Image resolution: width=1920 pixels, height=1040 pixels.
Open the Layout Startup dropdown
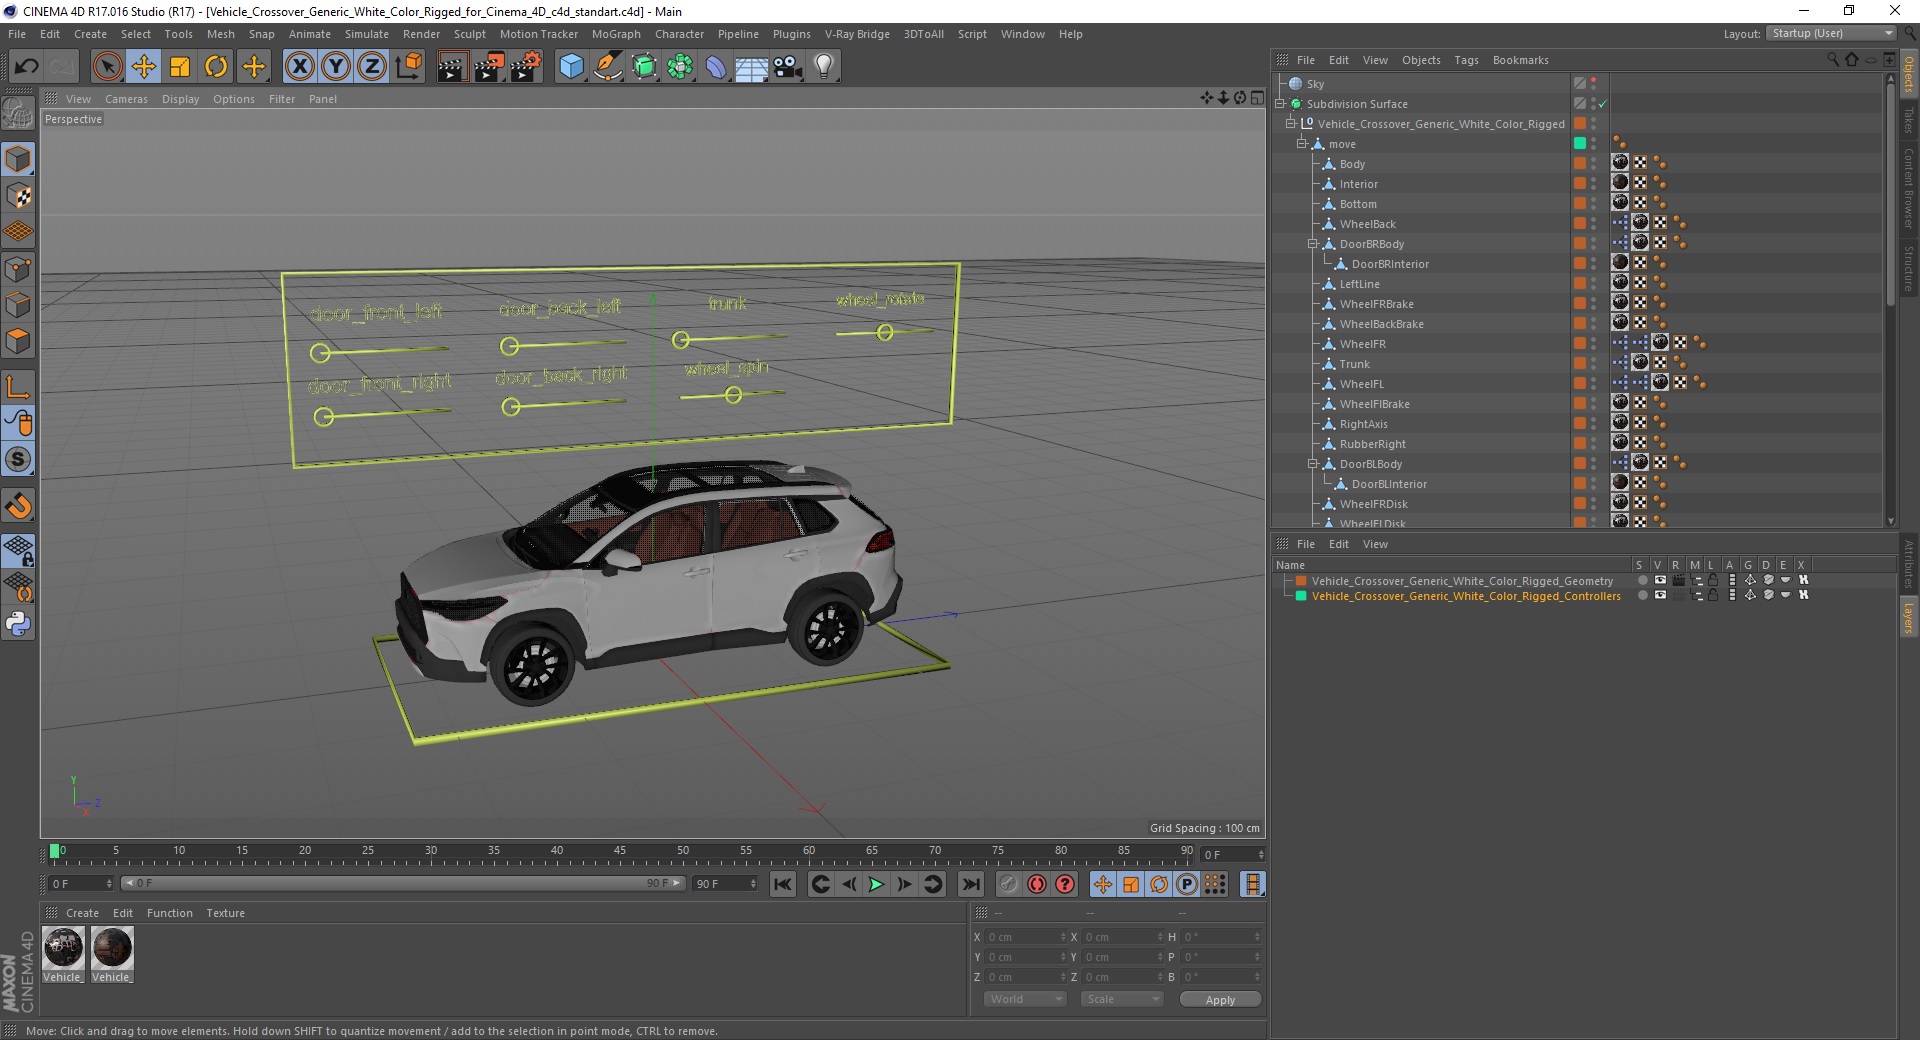[1832, 33]
